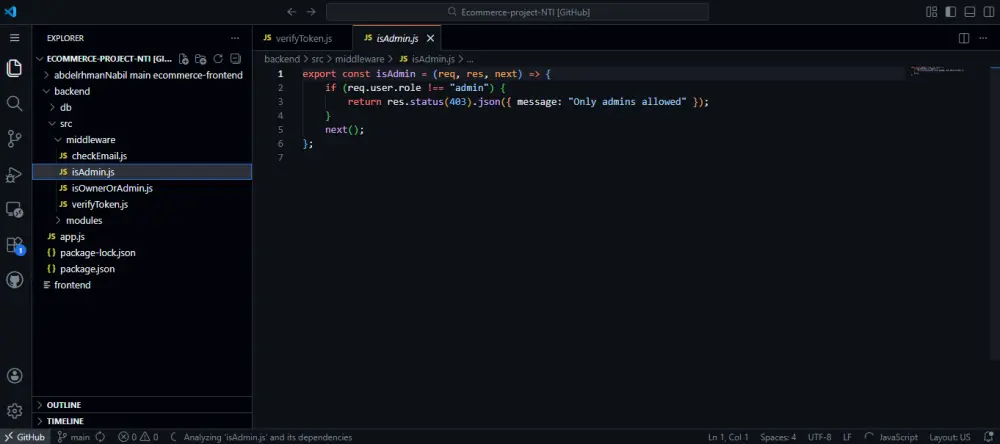Collapse the ECOMMERCE-PROJECT-NTI root folder
The image size is (1000, 444).
(x=108, y=59)
